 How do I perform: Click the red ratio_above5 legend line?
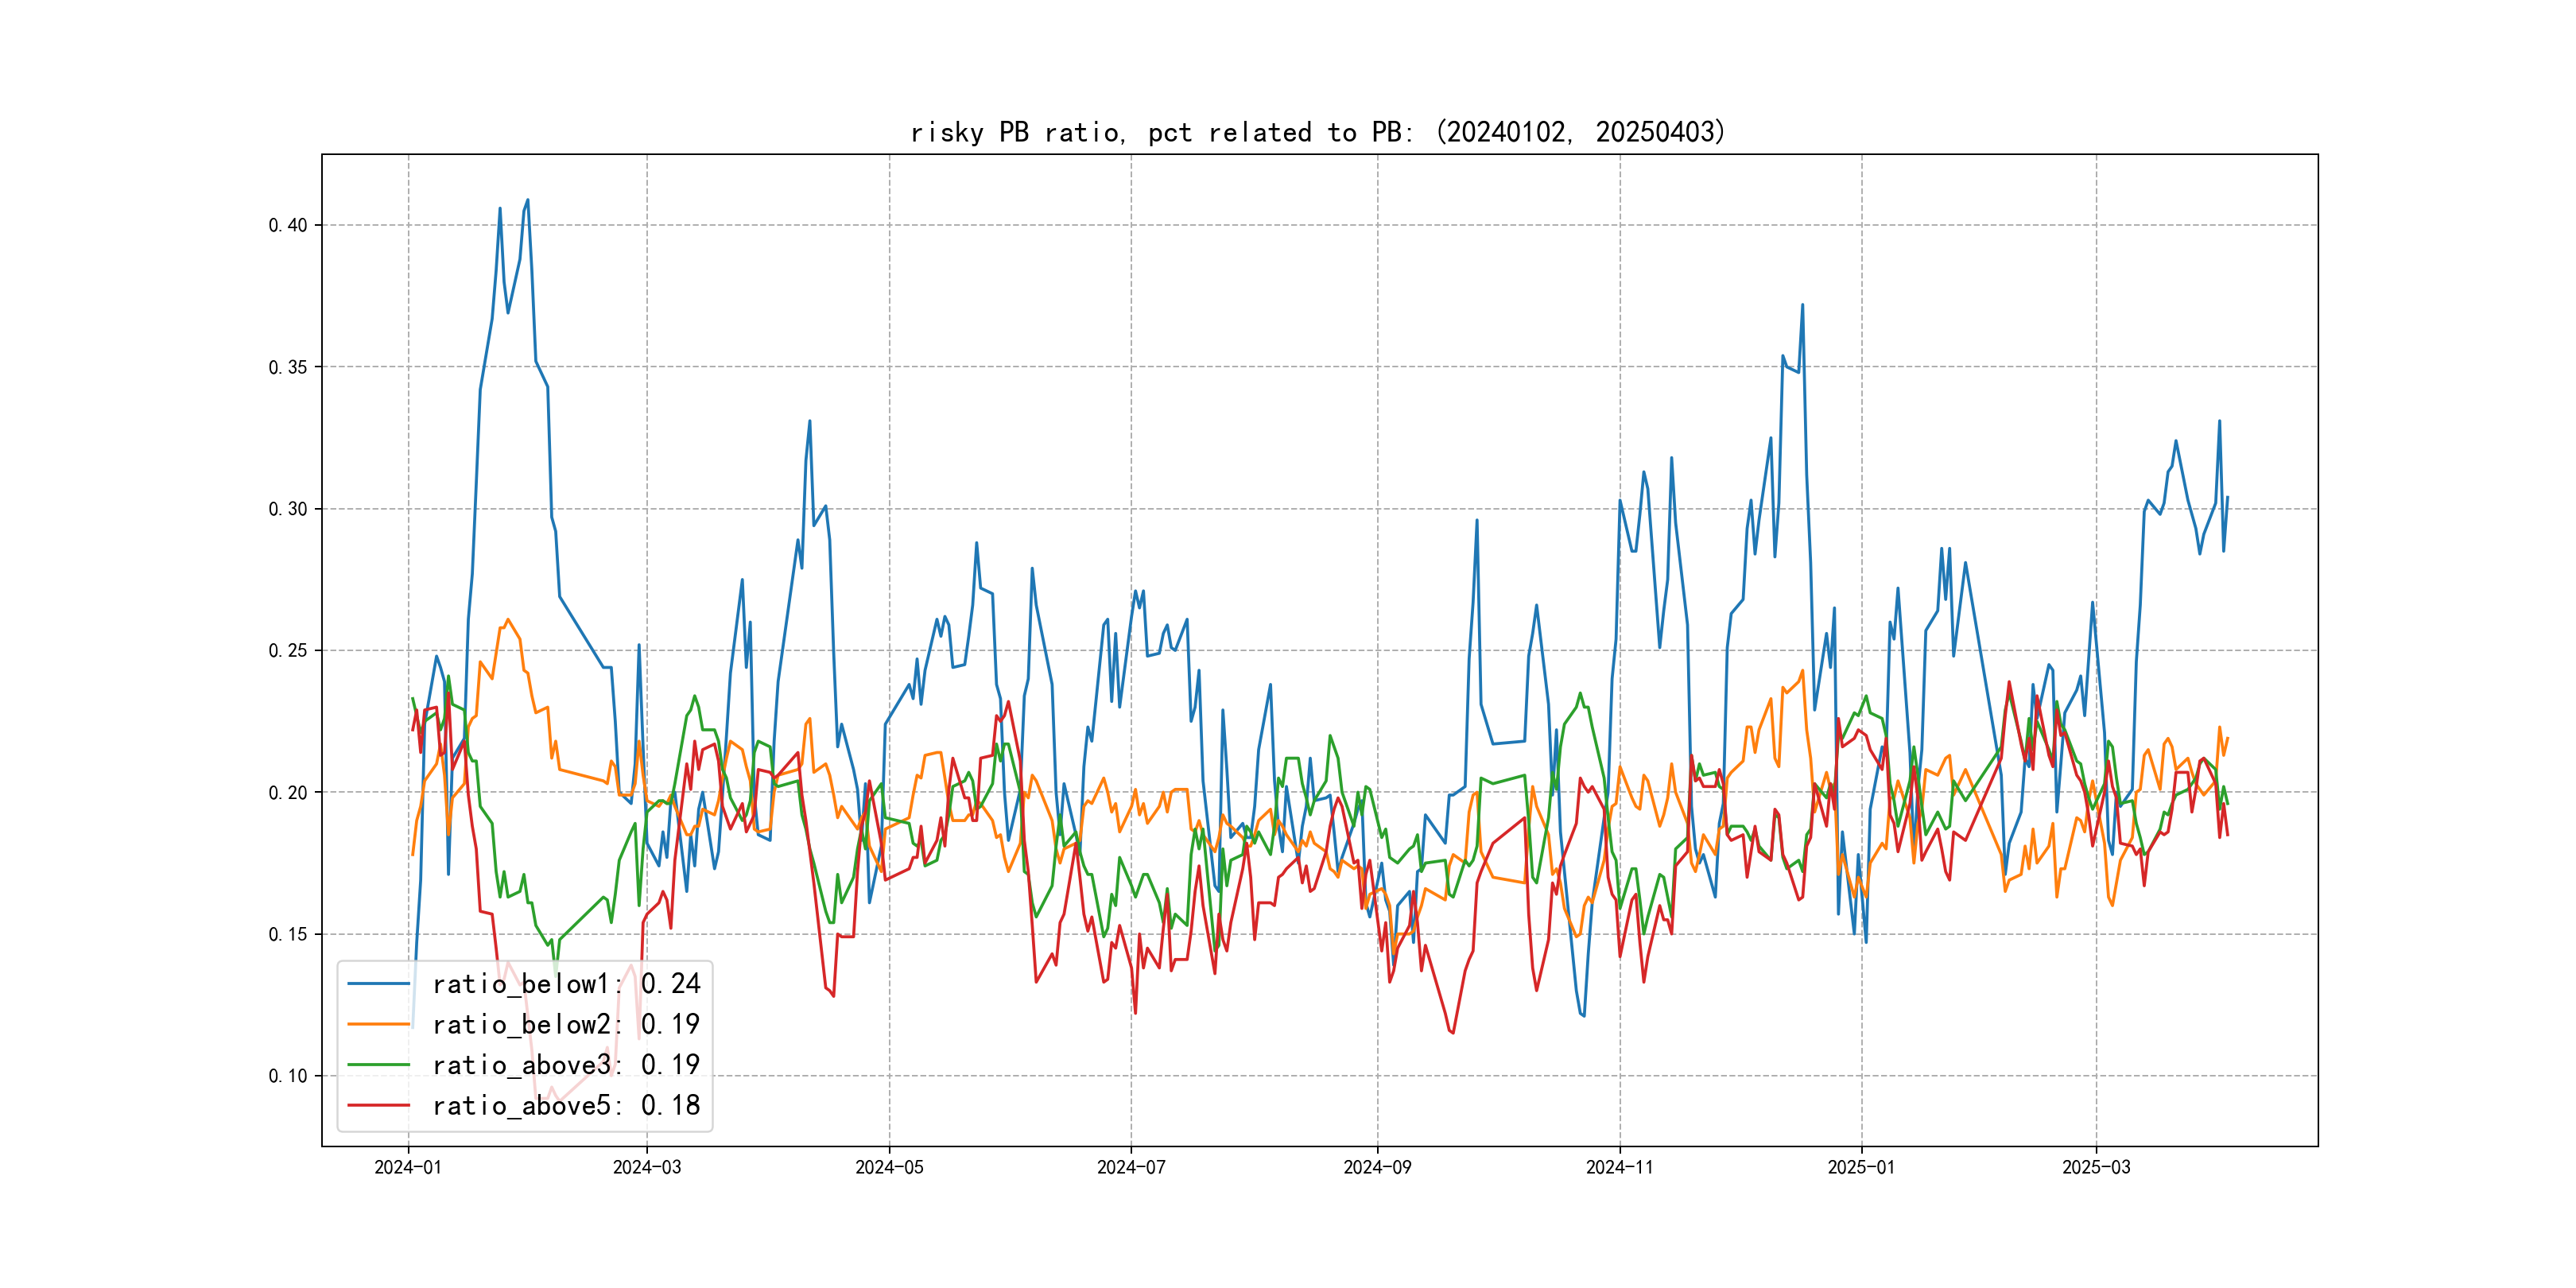tap(378, 1105)
